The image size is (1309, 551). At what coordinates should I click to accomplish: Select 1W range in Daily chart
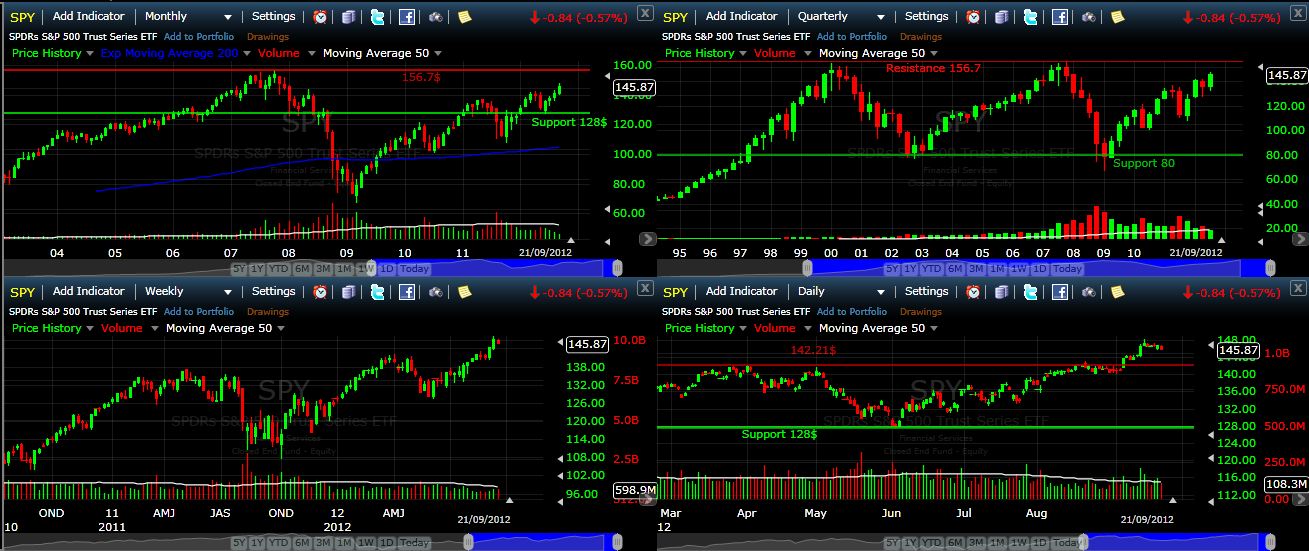pos(1018,544)
